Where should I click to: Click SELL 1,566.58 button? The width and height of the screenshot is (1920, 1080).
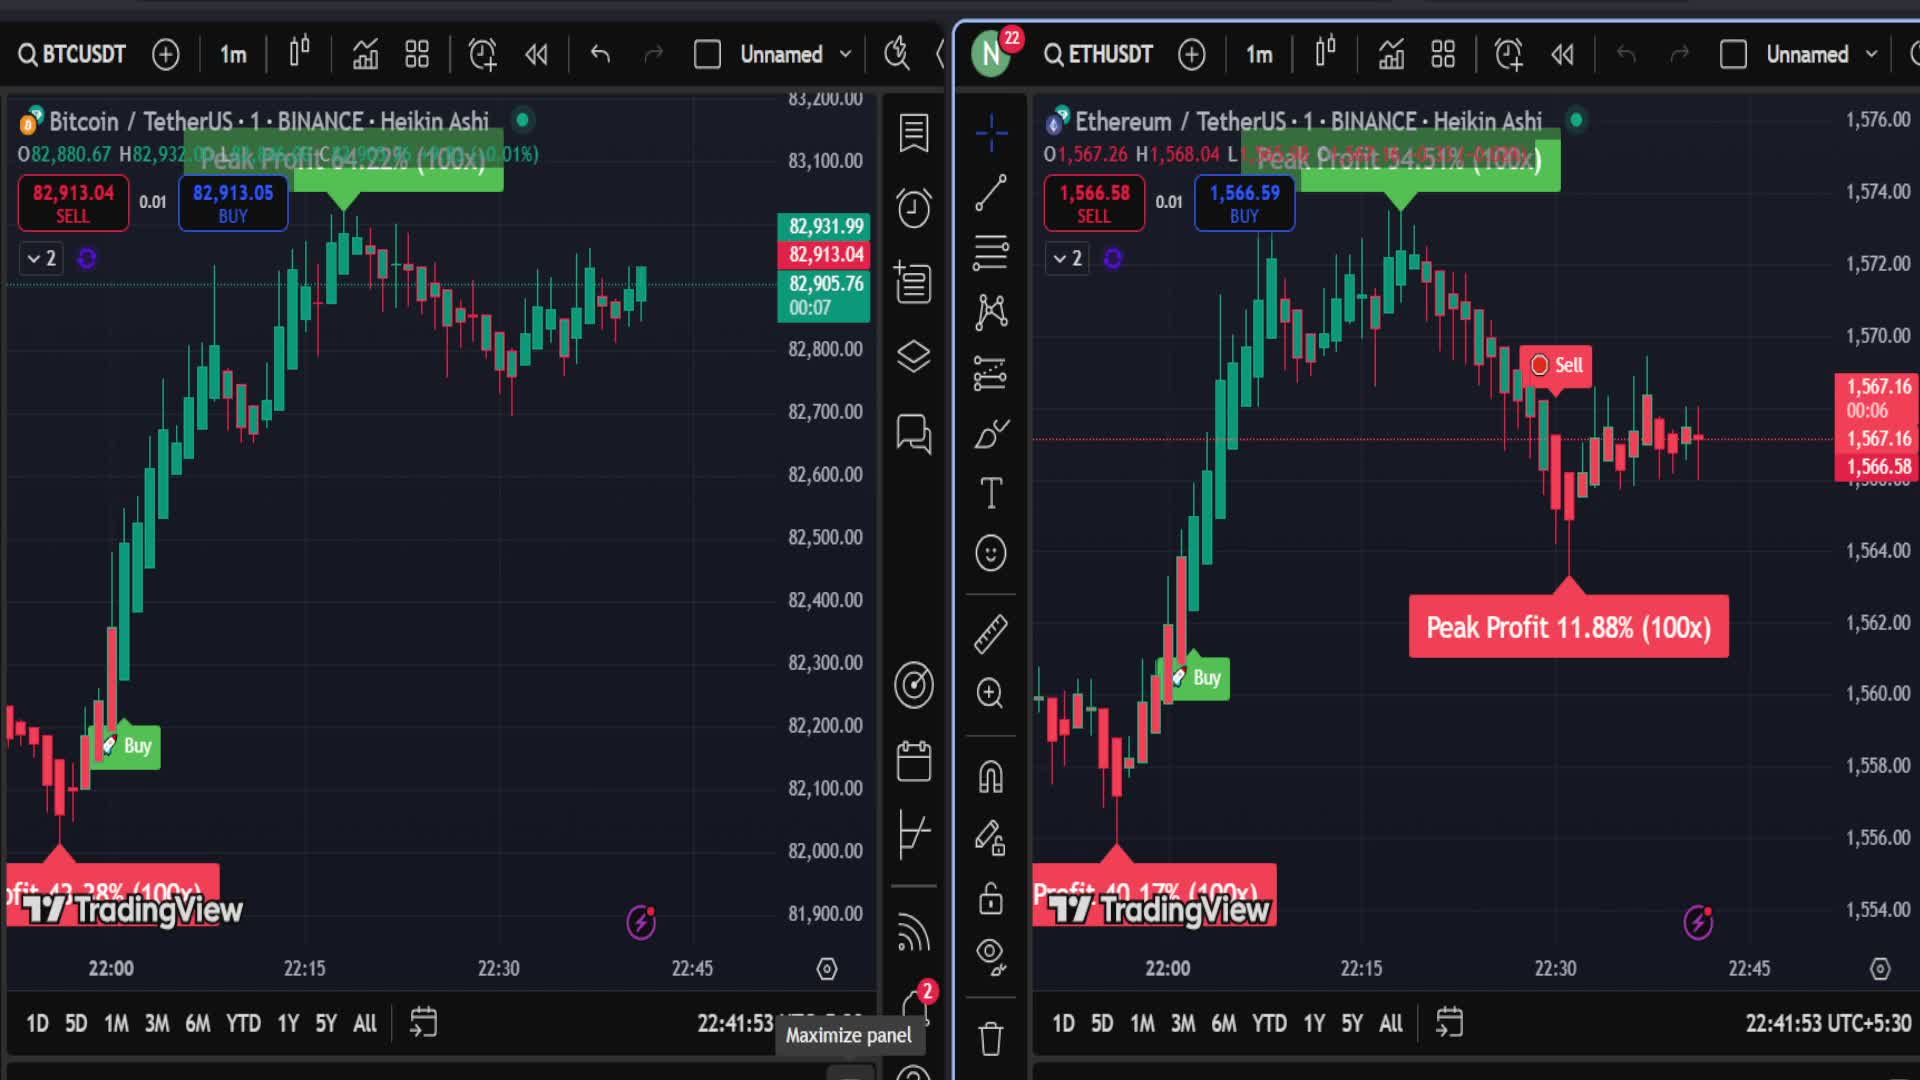[1094, 203]
